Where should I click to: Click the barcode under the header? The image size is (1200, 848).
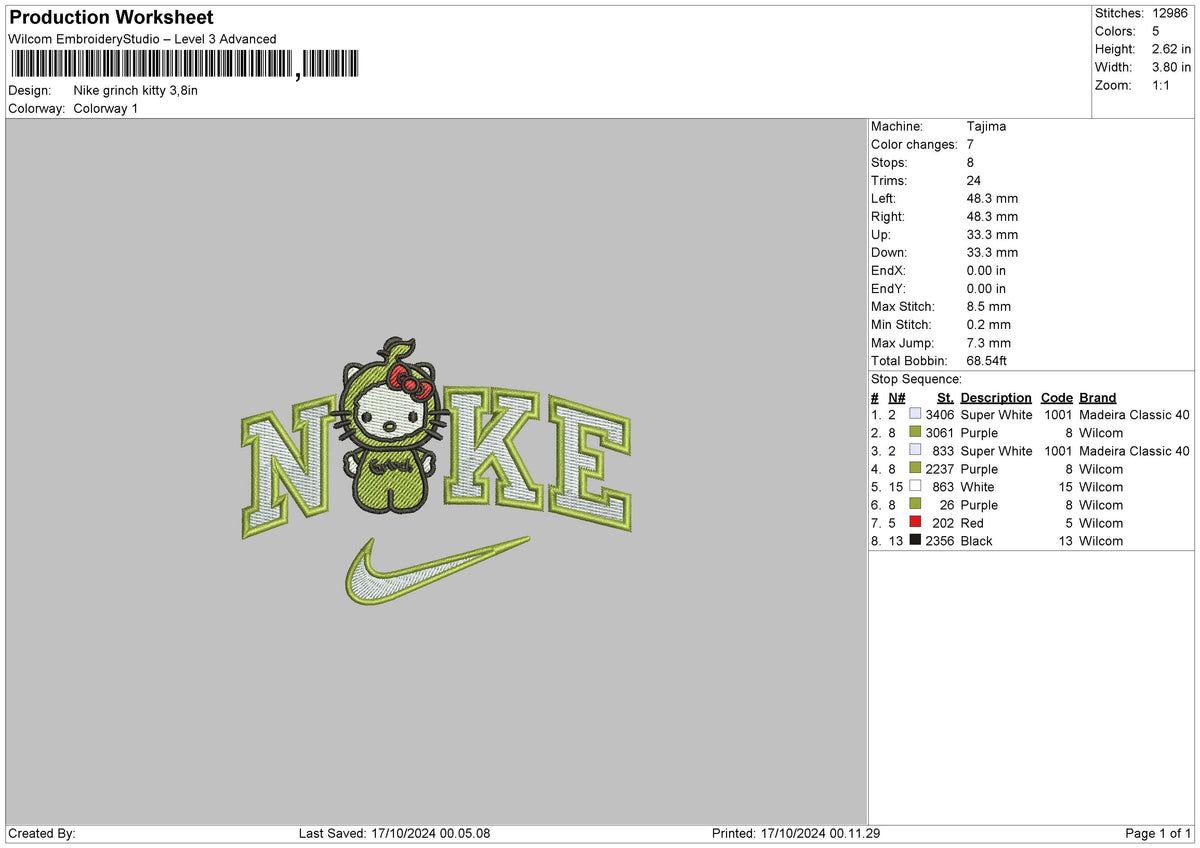183,65
